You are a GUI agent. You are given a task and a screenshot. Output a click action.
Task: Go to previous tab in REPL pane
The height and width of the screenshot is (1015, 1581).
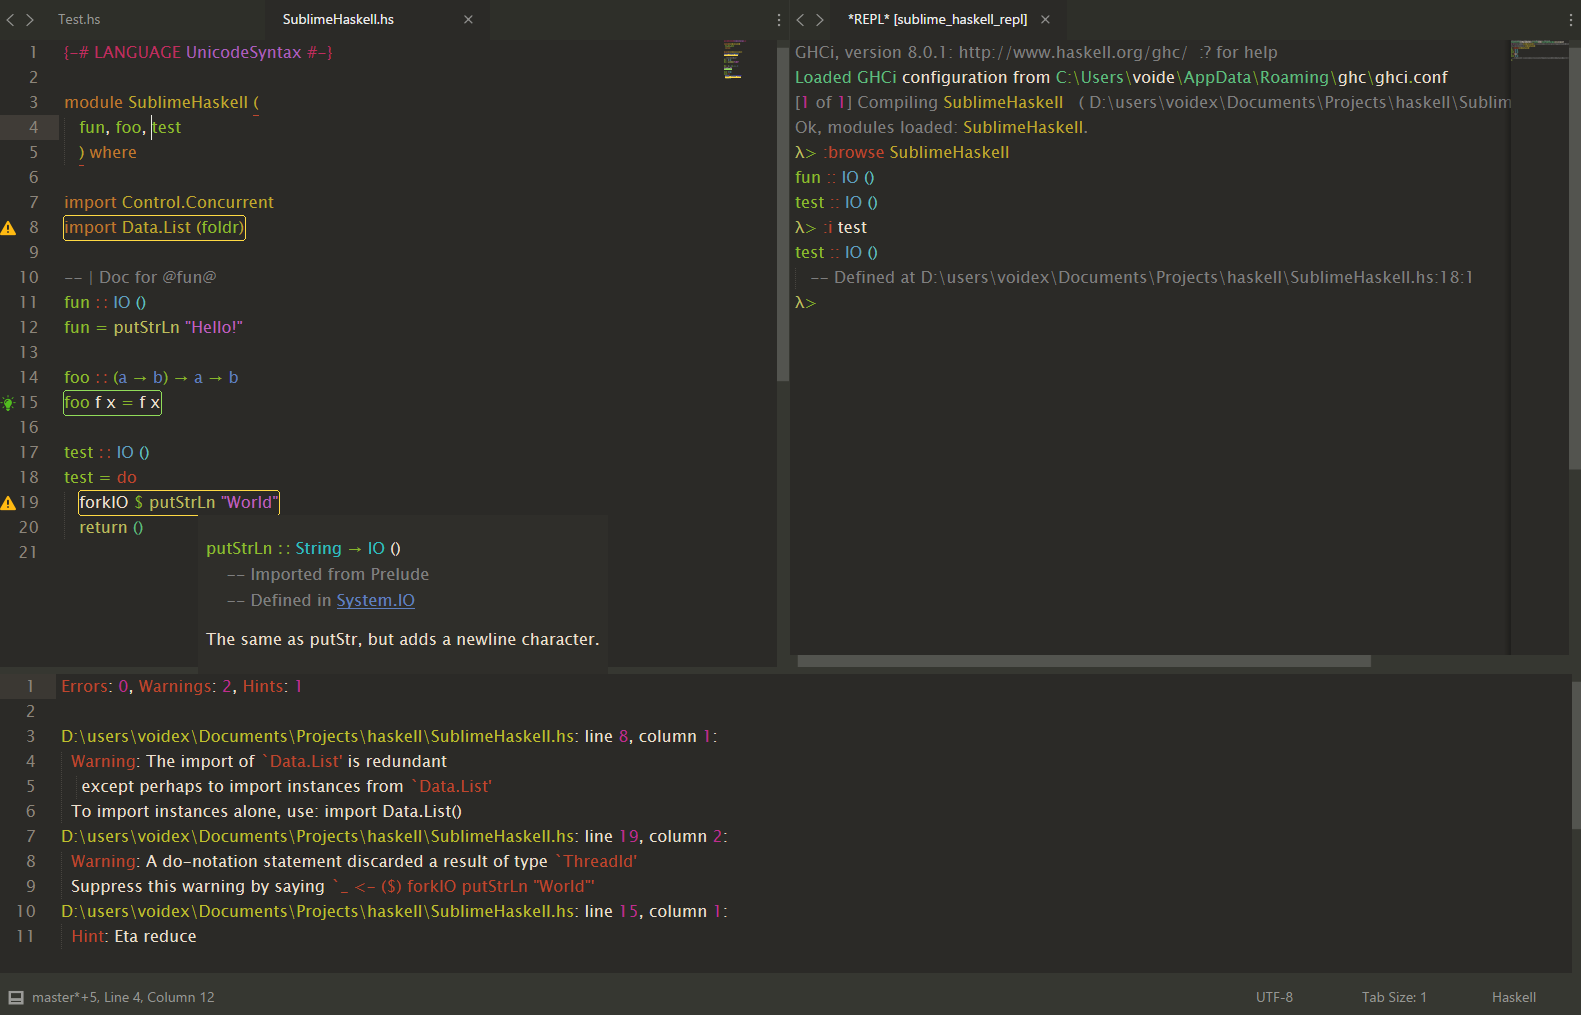pos(800,19)
